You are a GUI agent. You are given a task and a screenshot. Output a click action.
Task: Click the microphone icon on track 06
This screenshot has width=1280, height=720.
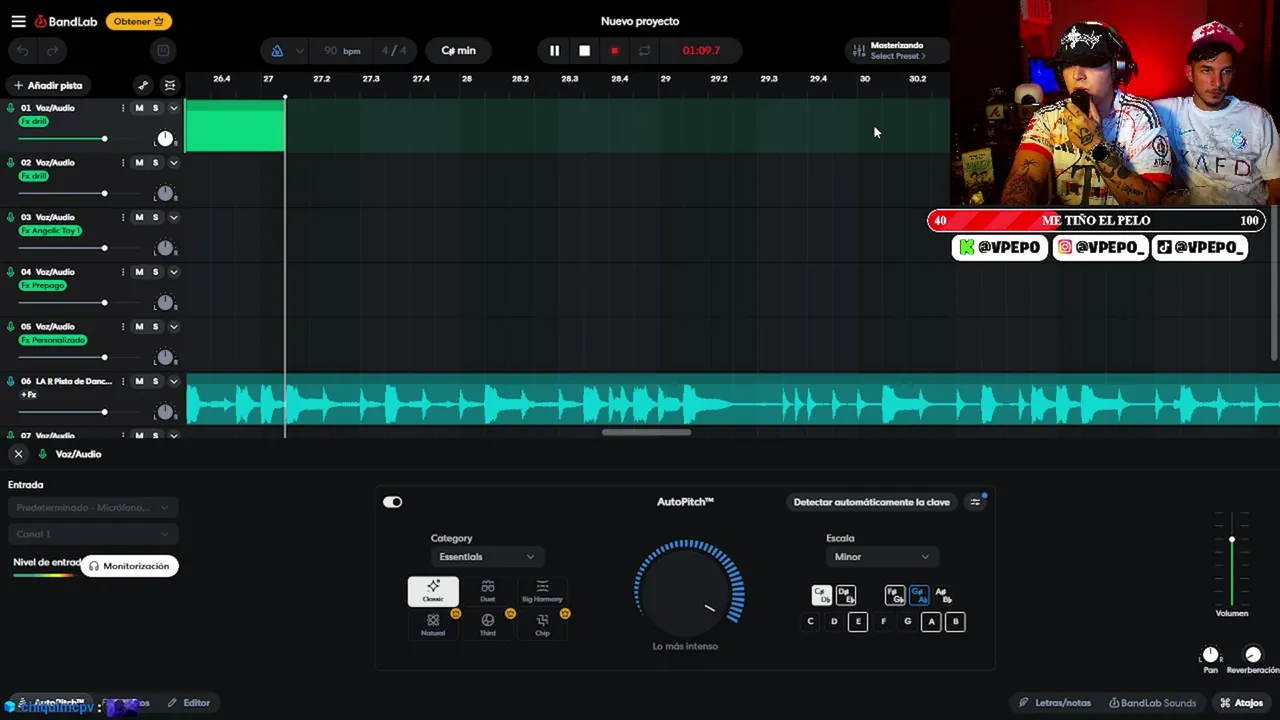coord(11,381)
